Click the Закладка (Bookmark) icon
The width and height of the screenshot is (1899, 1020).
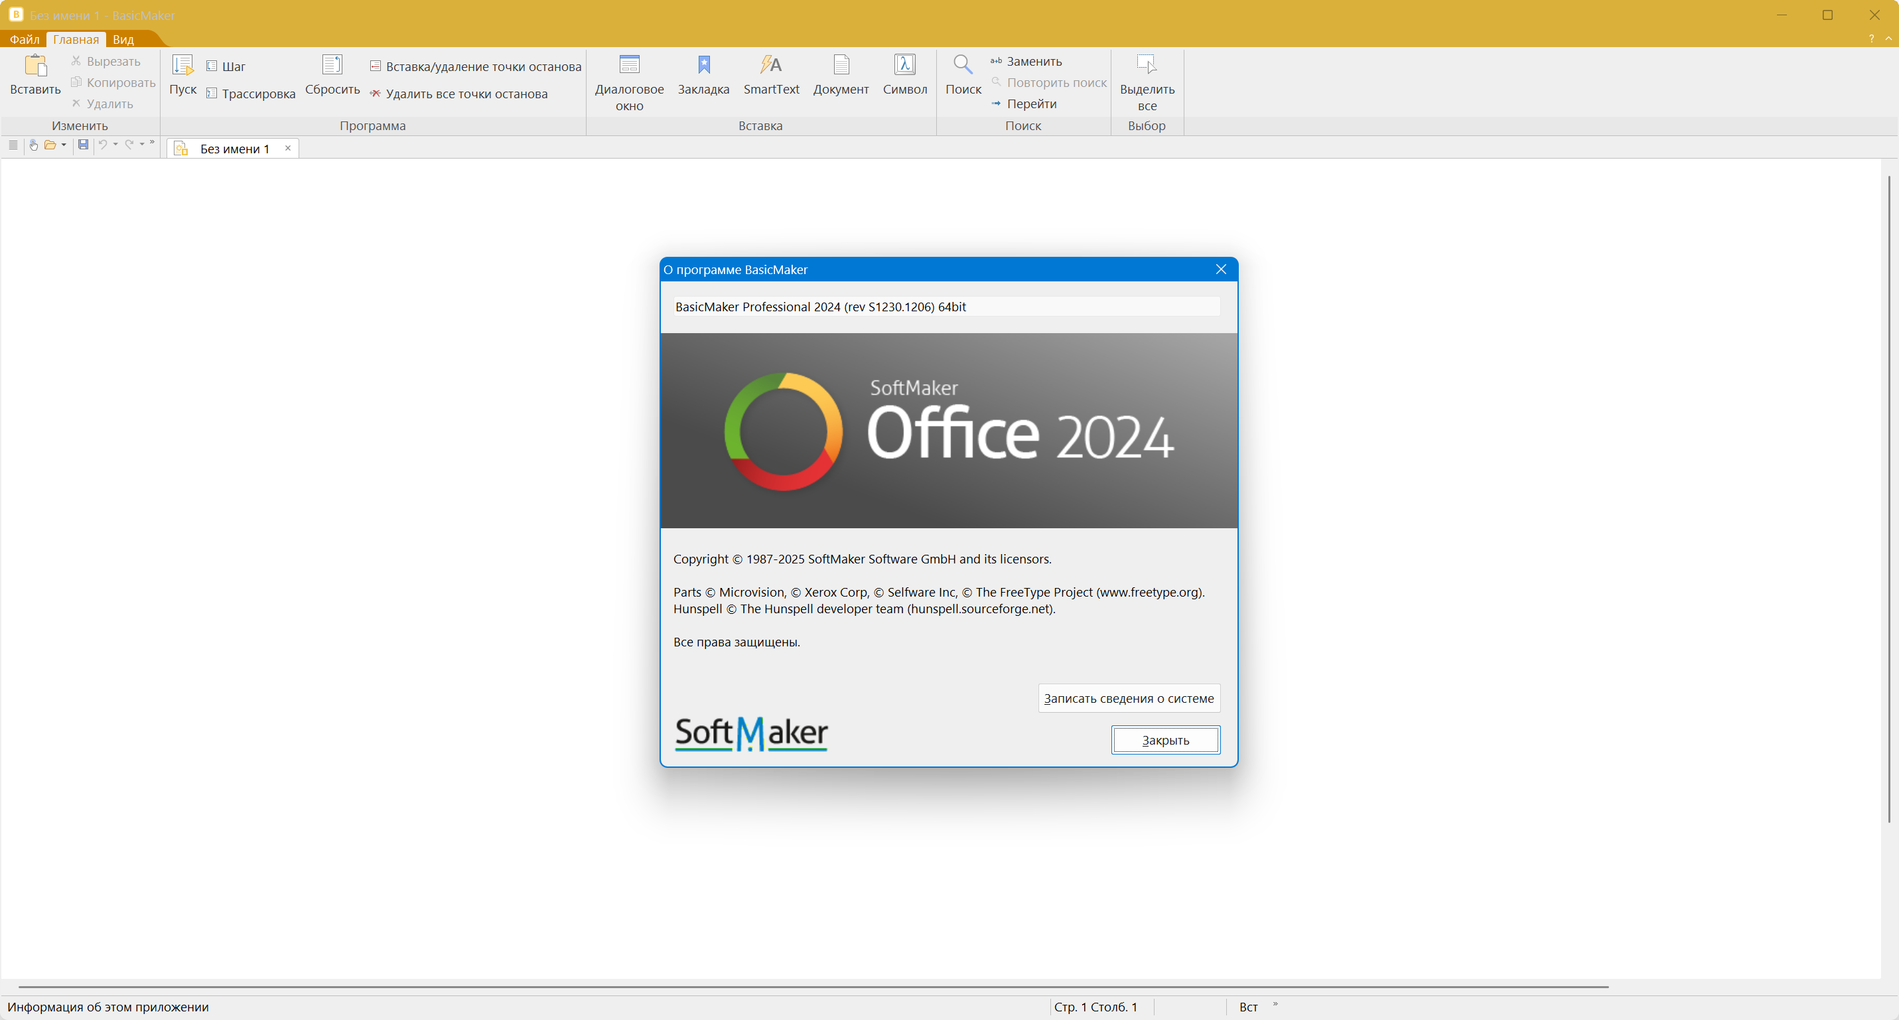coord(704,66)
